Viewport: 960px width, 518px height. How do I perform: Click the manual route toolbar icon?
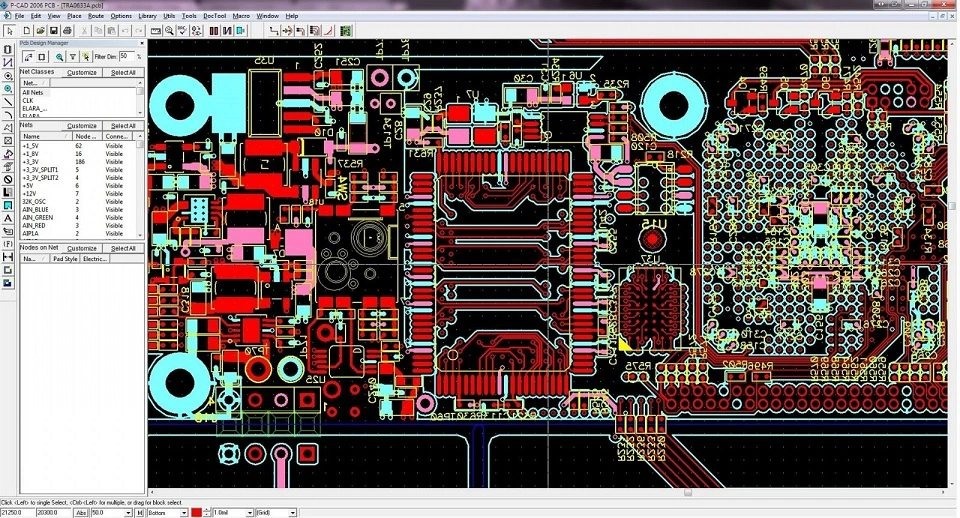274,31
